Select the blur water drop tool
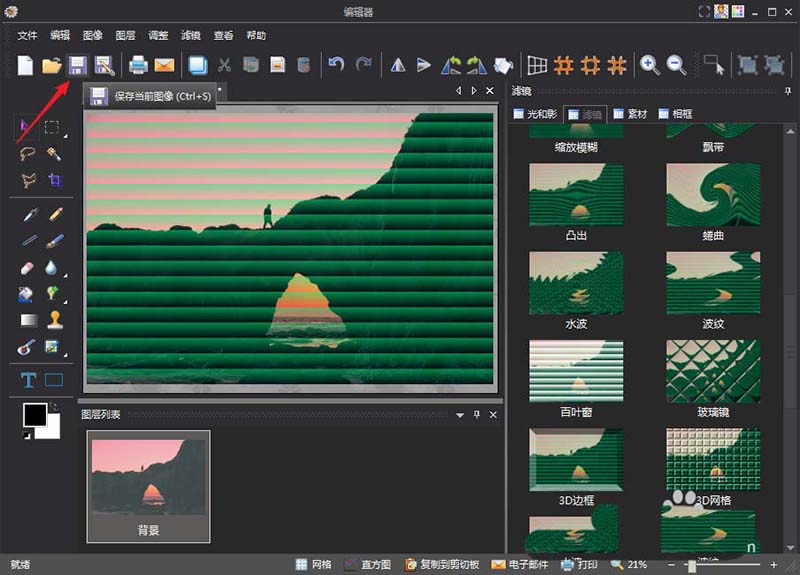 pyautogui.click(x=51, y=267)
